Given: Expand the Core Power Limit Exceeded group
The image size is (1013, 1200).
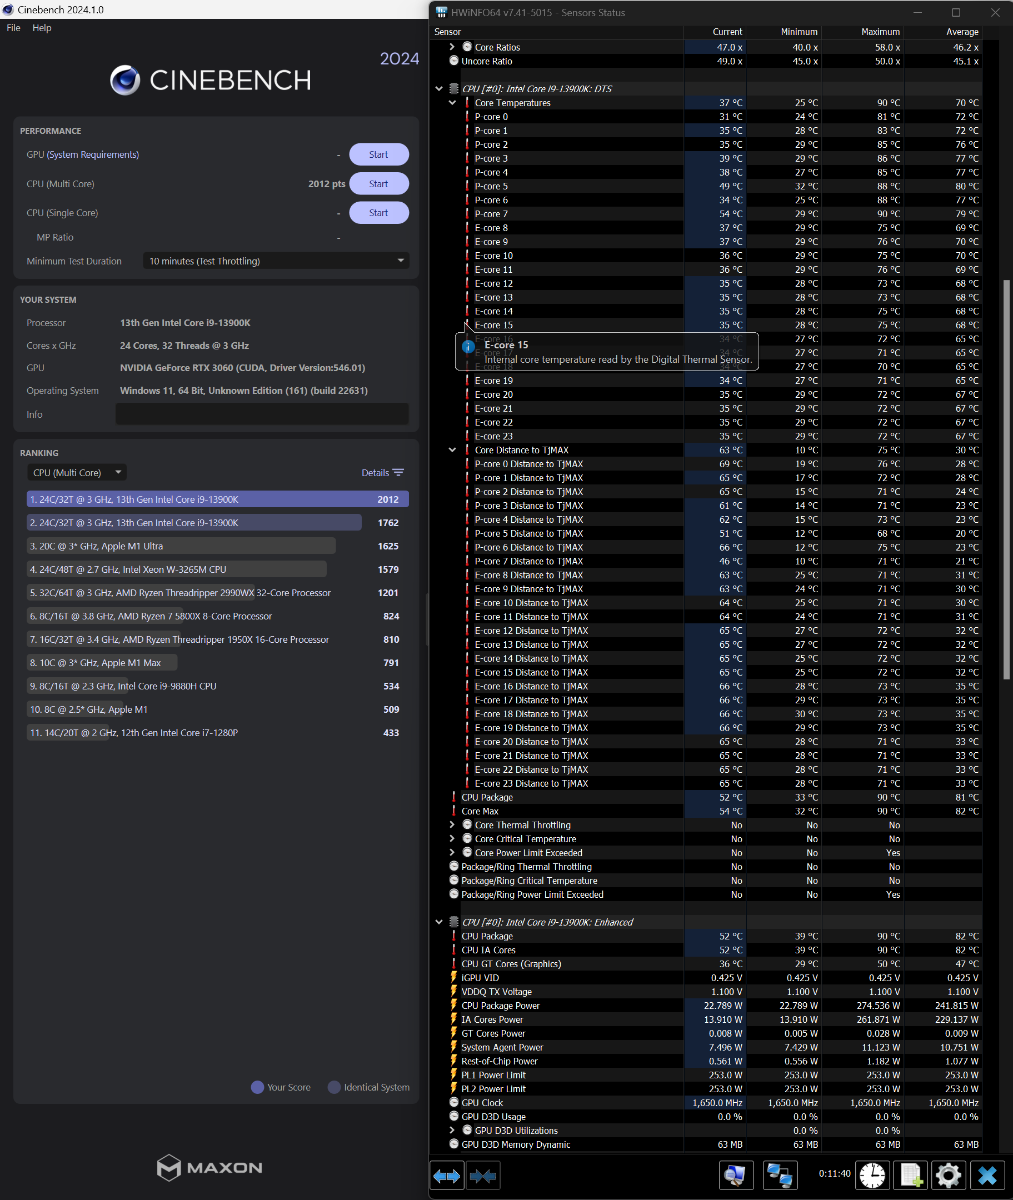Looking at the screenshot, I should pos(452,853).
